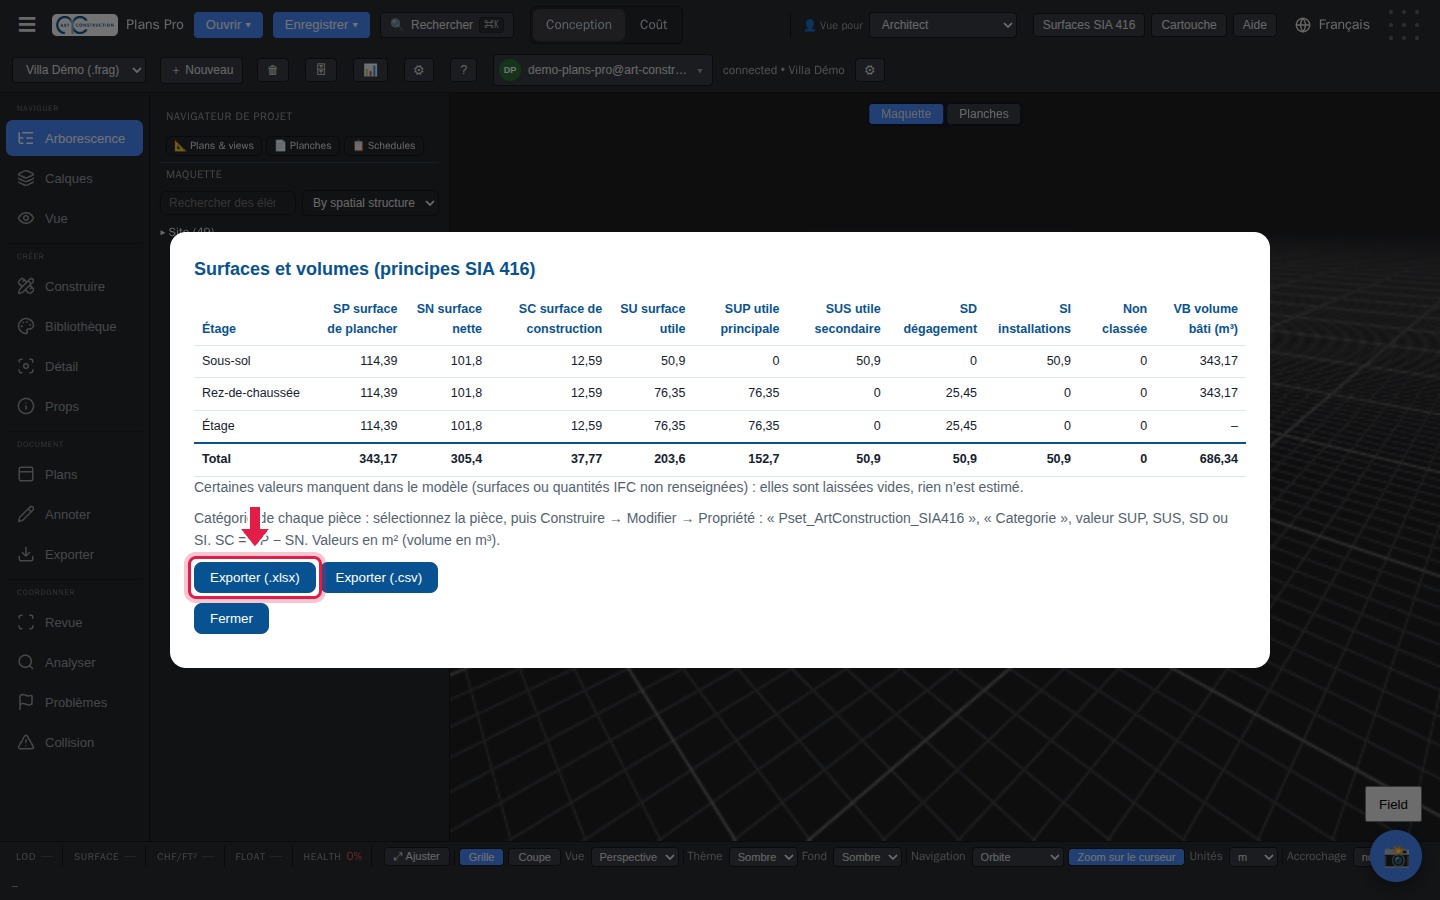Expand the Ouvrir dropdown button
1440x900 pixels.
(x=228, y=24)
